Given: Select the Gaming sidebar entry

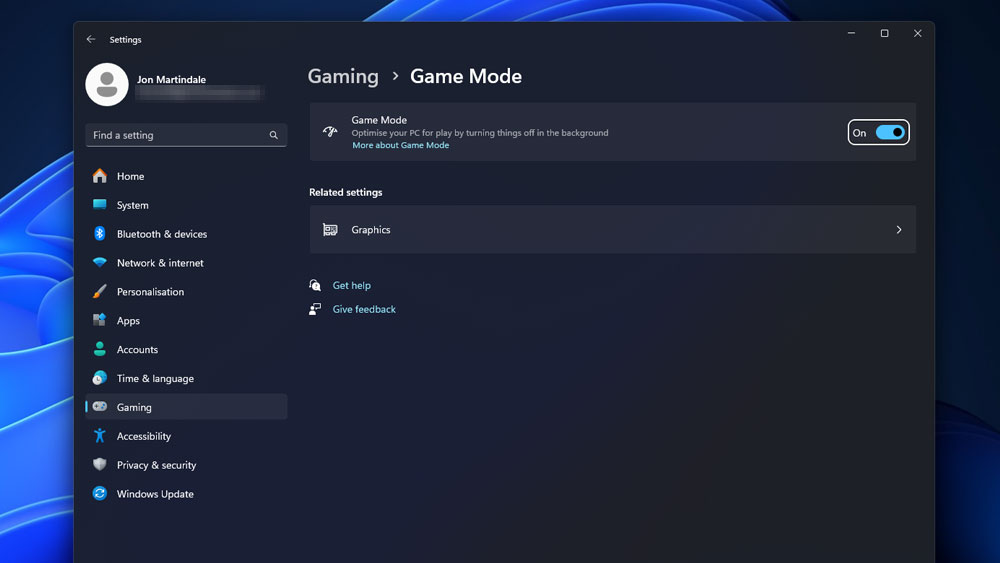Looking at the screenshot, I should [186, 407].
